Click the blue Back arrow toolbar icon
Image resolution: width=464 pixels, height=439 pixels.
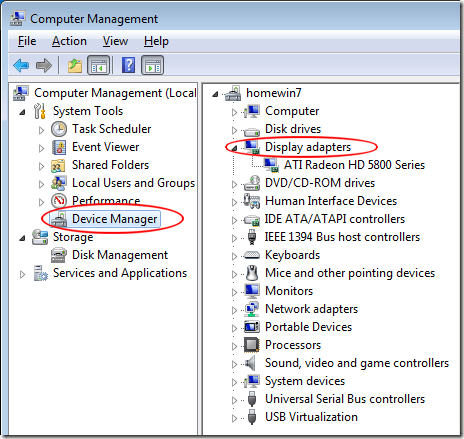(x=21, y=65)
